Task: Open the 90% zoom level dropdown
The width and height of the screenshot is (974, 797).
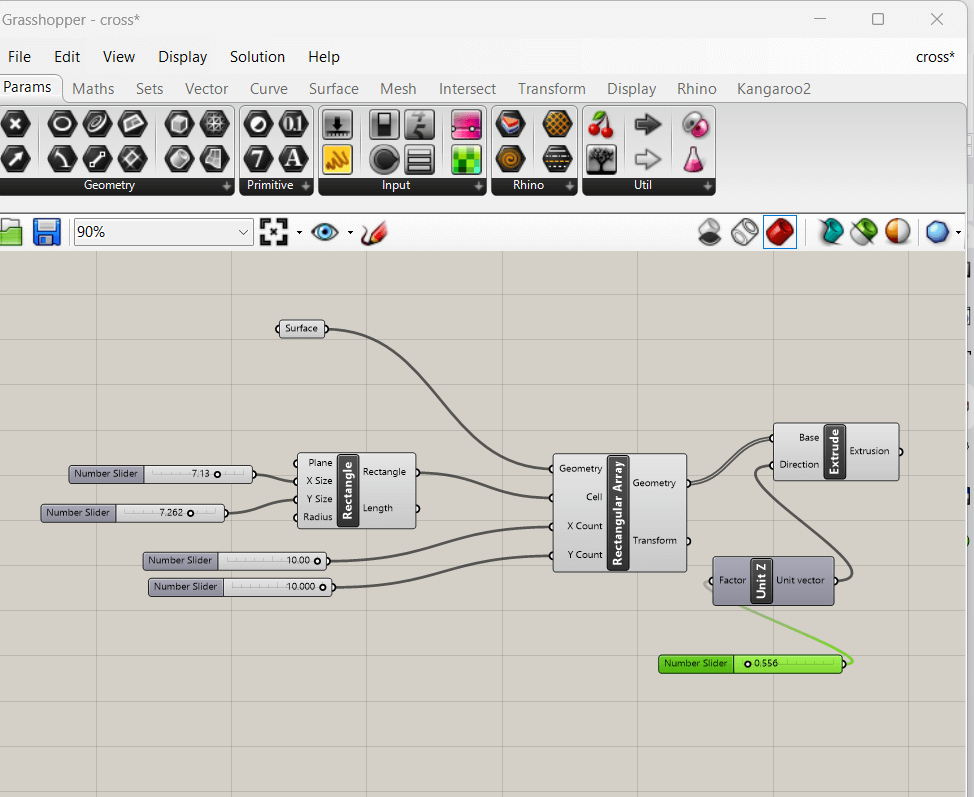Action: click(244, 232)
